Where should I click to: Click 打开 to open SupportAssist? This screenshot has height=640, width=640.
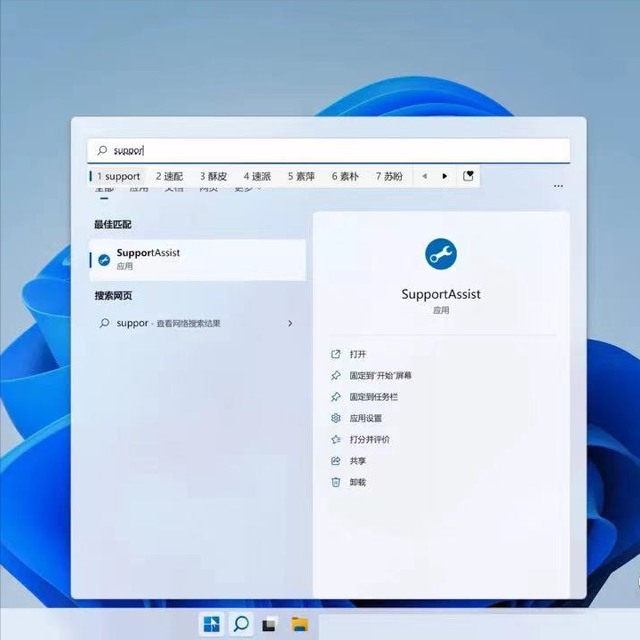(357, 354)
